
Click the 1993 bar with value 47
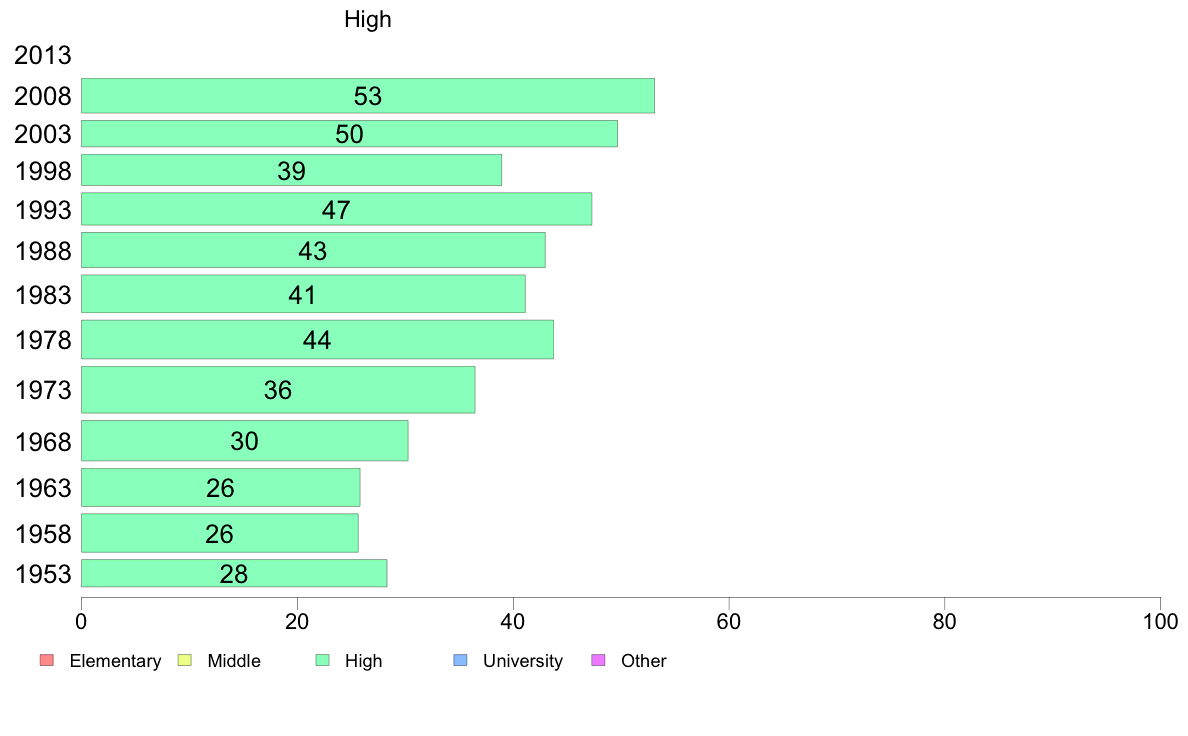pos(336,209)
